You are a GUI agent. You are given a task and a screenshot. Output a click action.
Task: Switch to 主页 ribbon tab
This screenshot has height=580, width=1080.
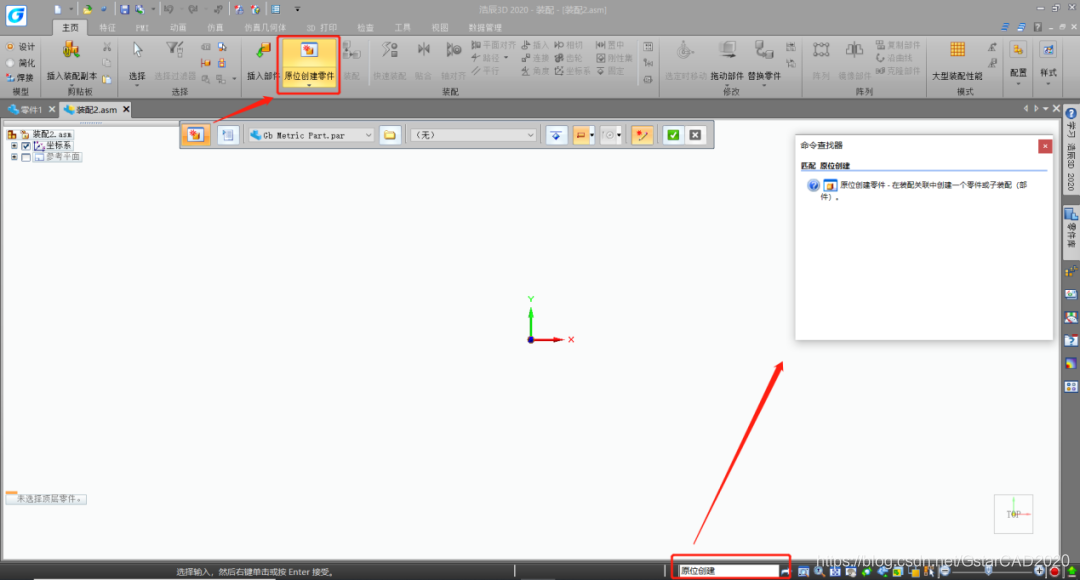(70, 28)
